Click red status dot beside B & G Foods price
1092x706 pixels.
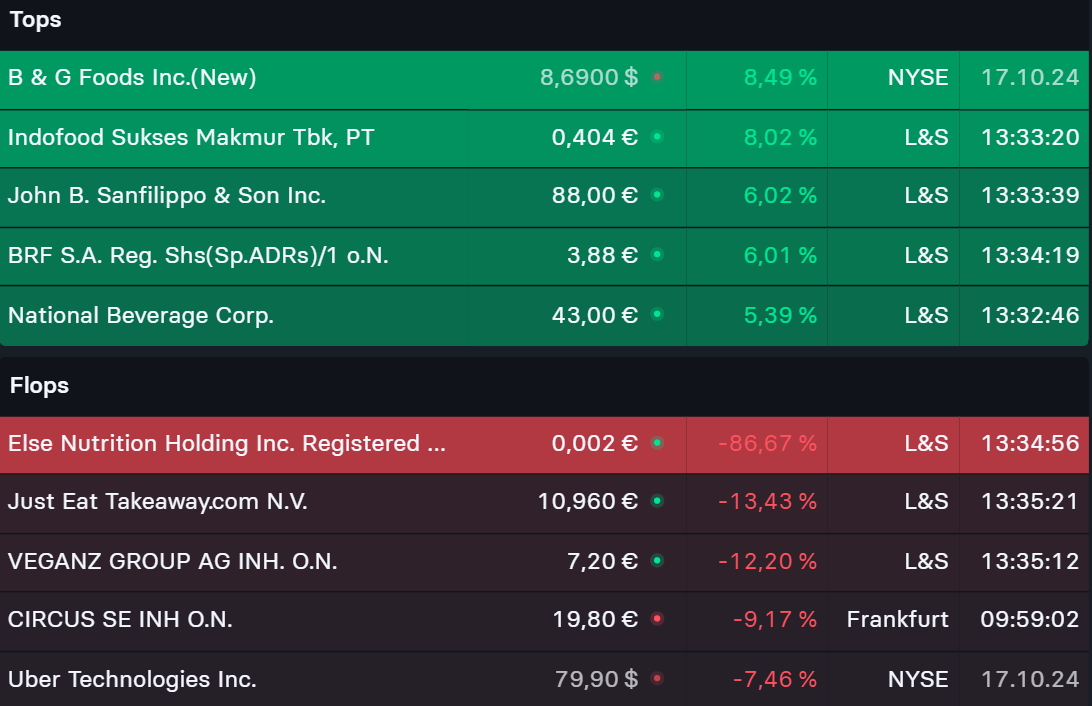(657, 77)
